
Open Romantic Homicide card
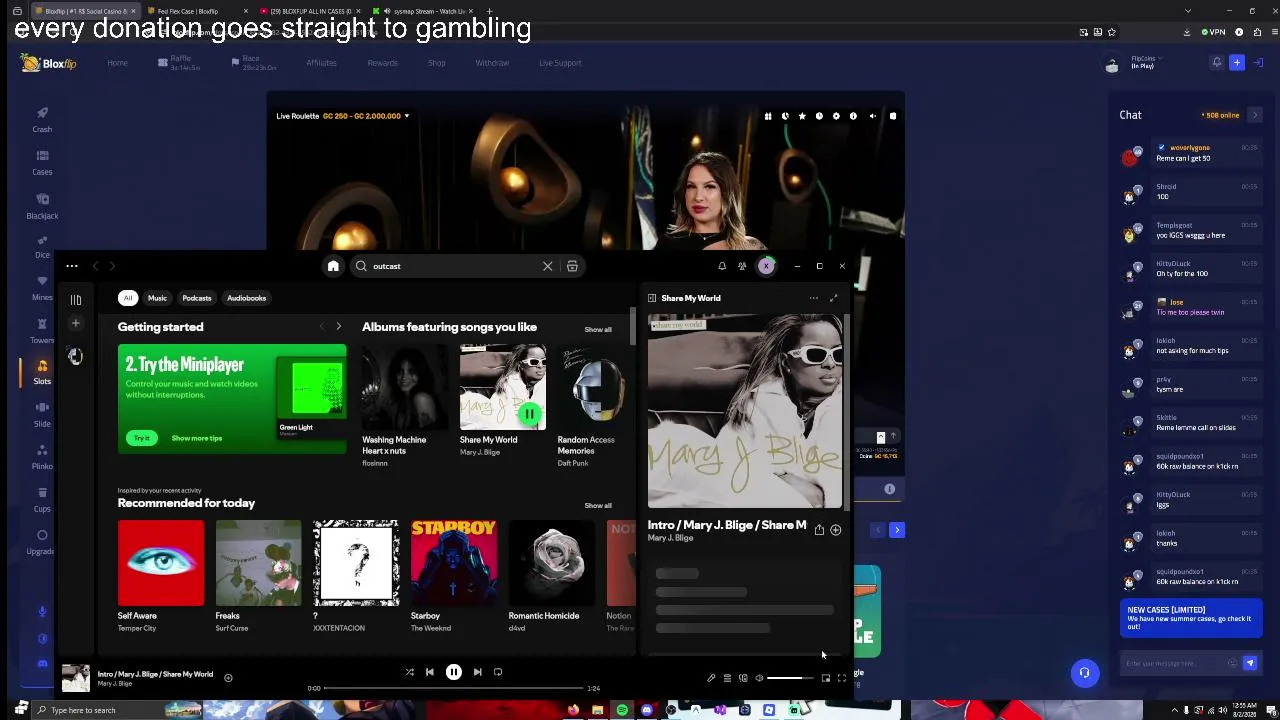coord(551,577)
